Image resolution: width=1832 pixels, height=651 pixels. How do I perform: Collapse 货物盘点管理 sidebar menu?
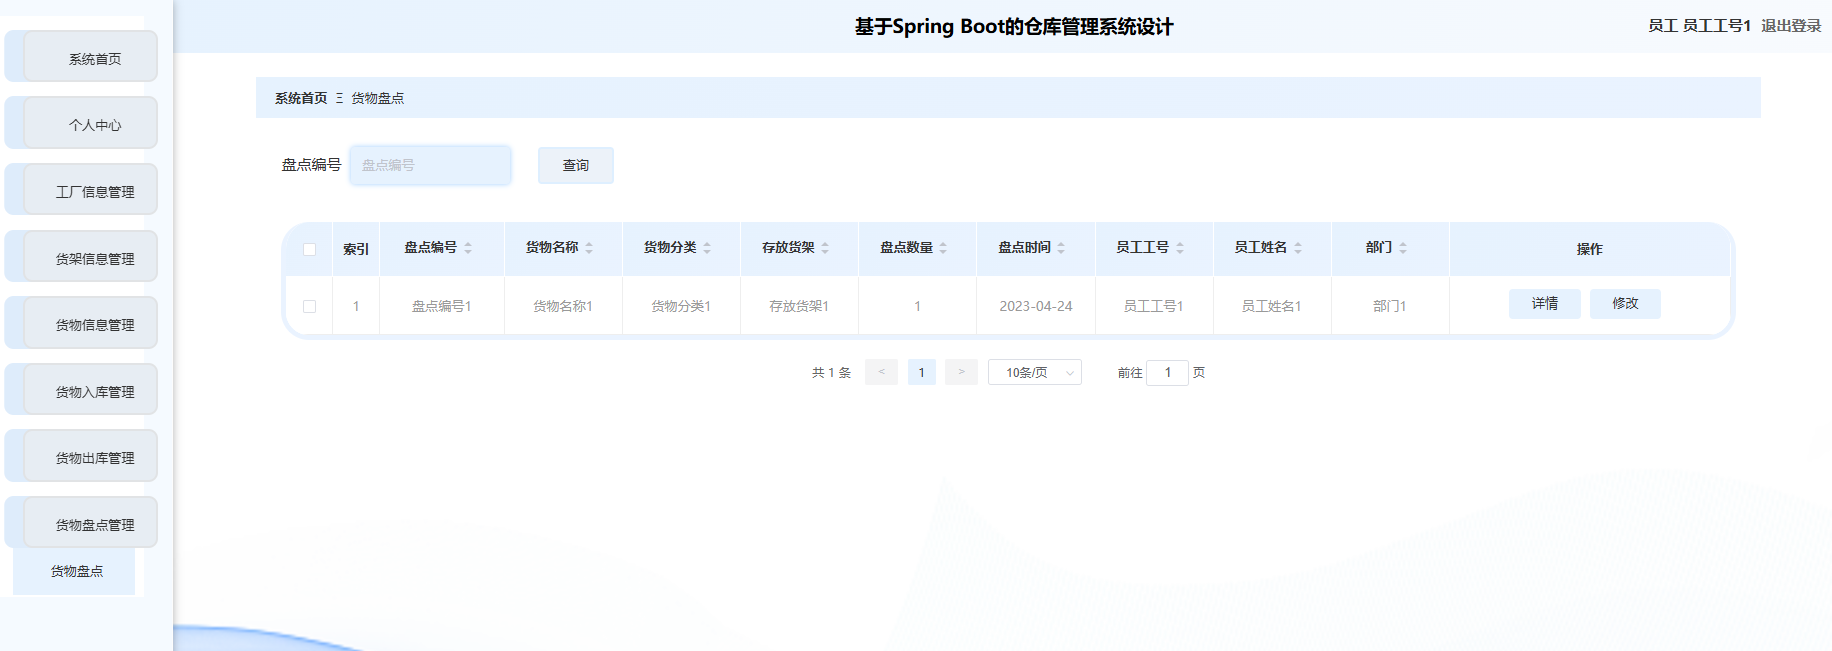(91, 523)
